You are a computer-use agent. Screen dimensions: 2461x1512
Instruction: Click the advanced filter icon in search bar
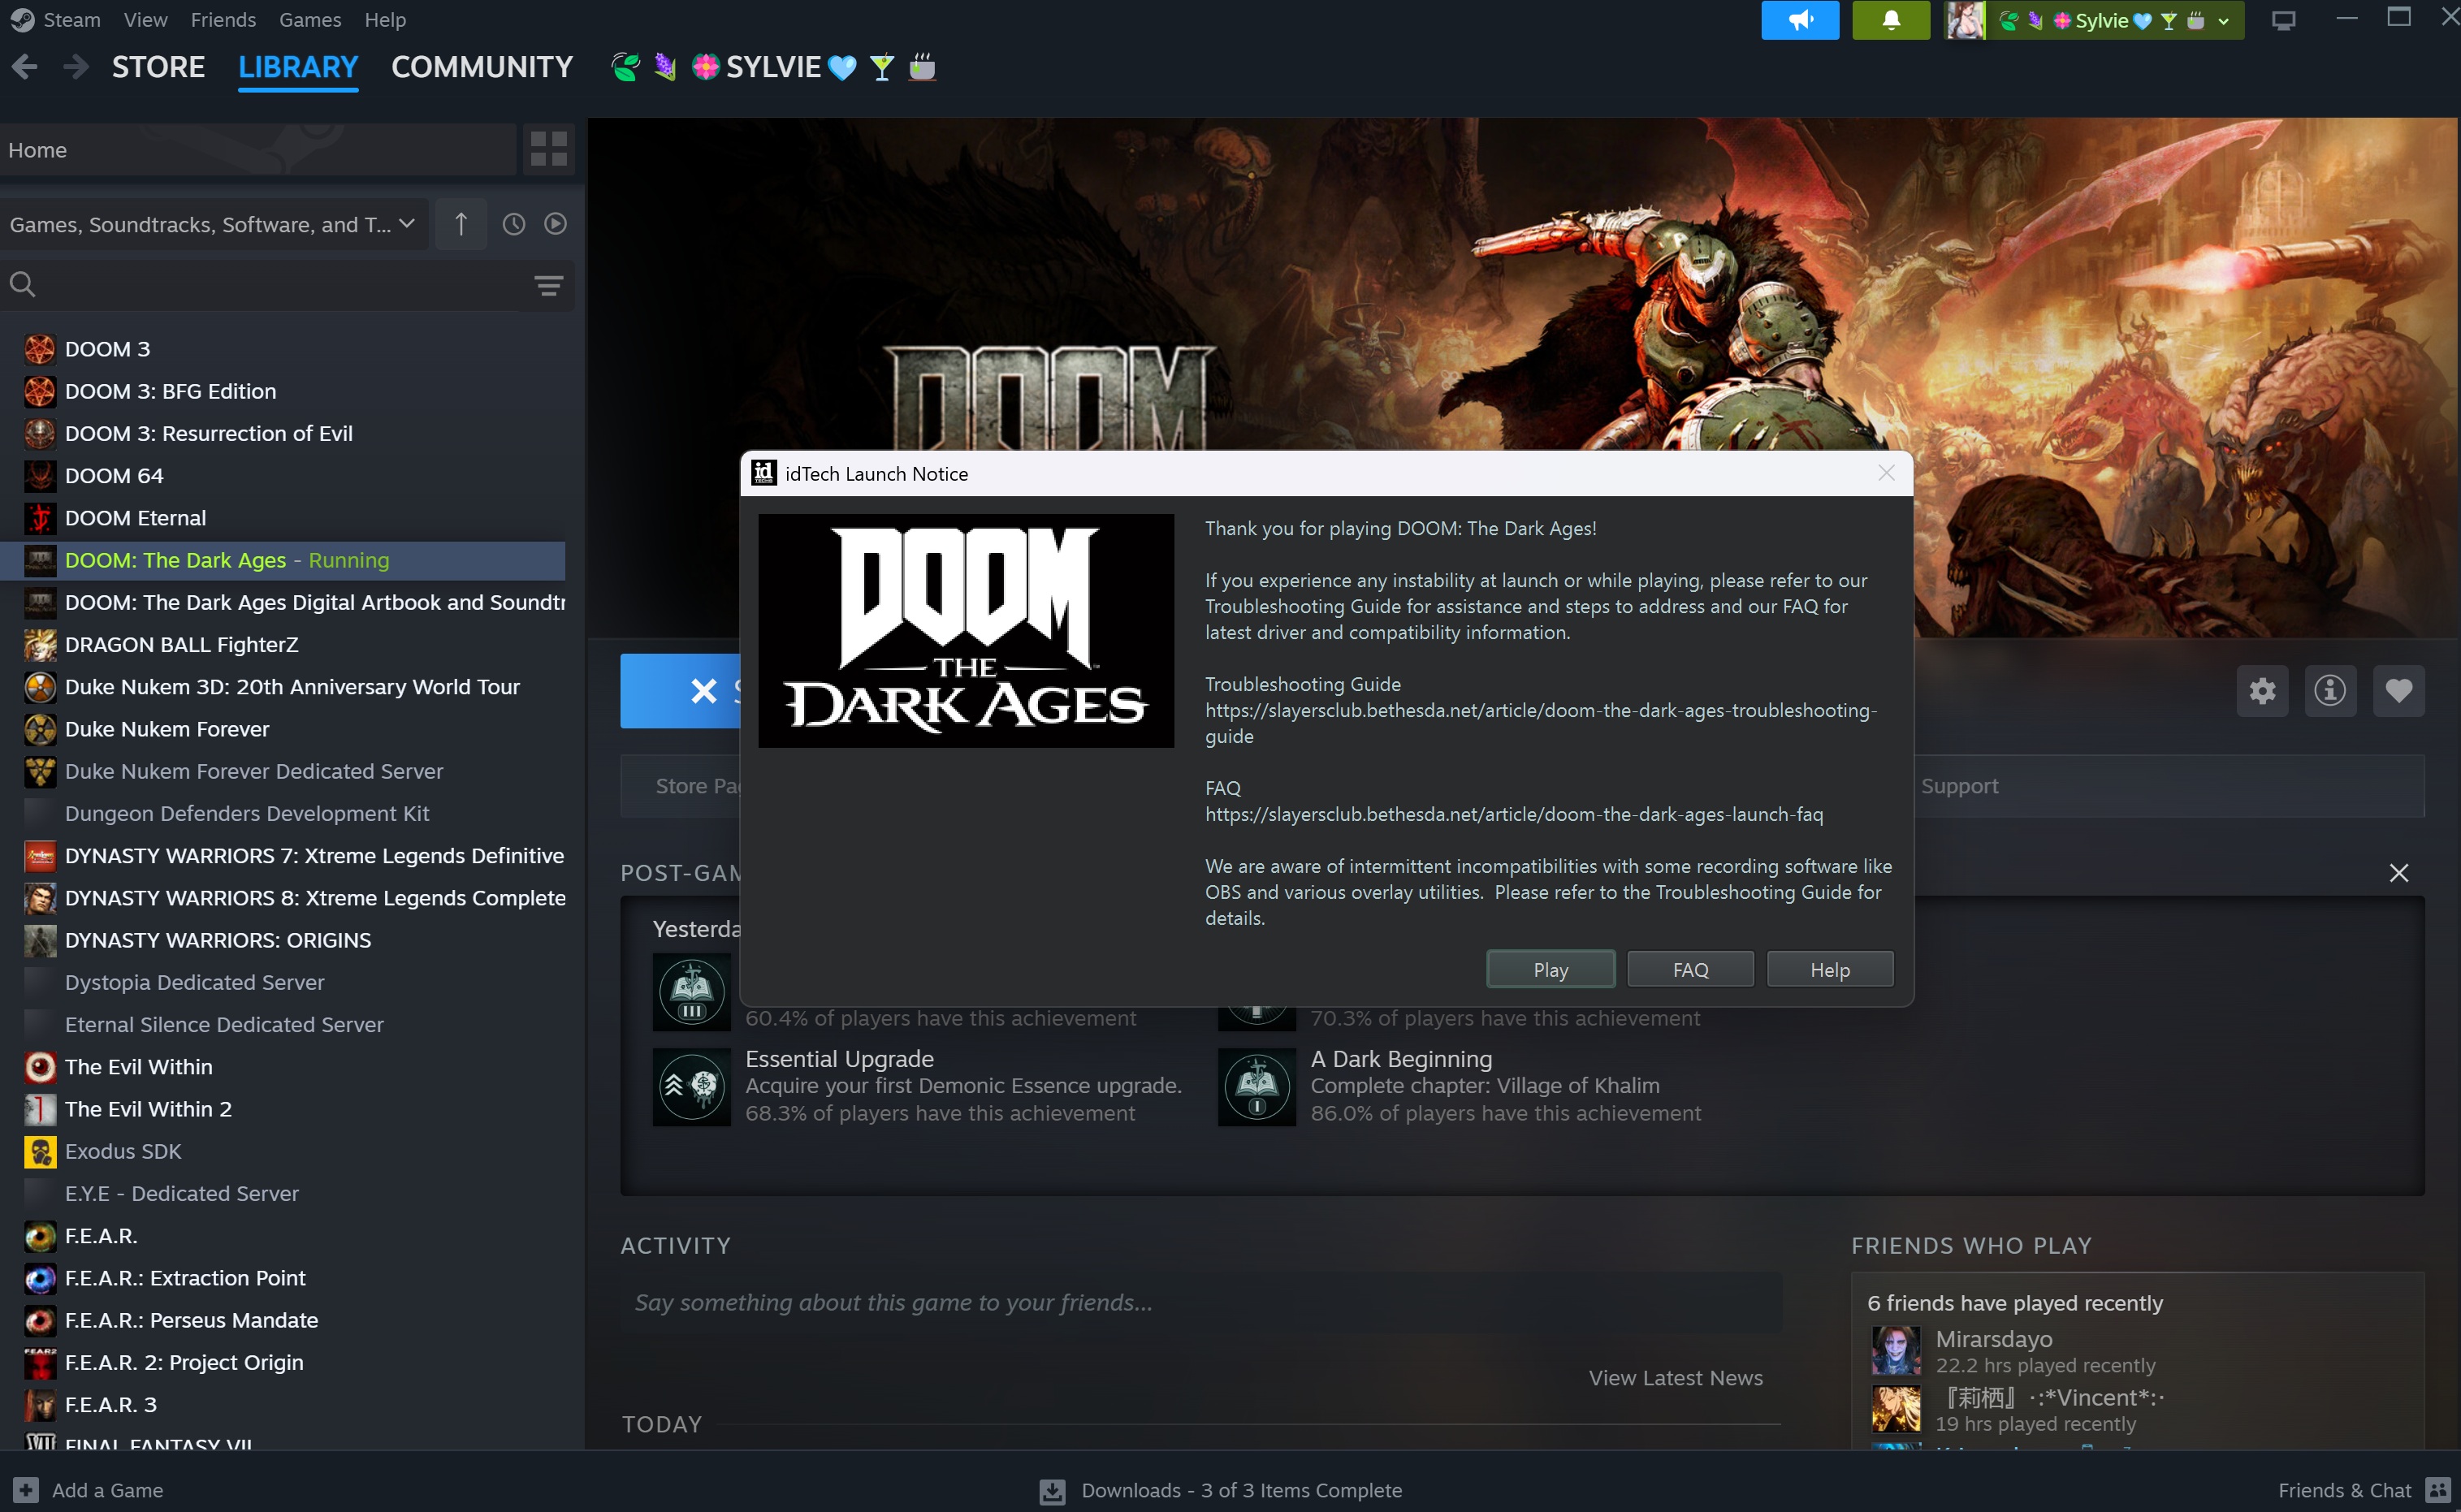click(548, 286)
